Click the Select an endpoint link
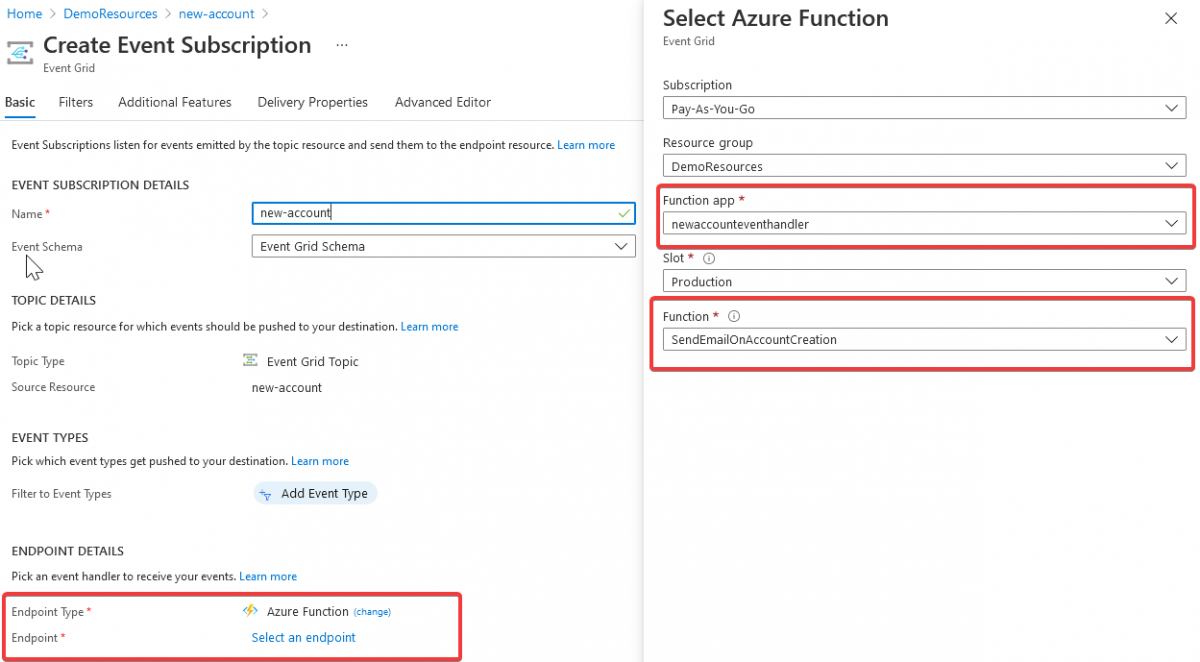This screenshot has width=1200, height=662. pos(302,637)
